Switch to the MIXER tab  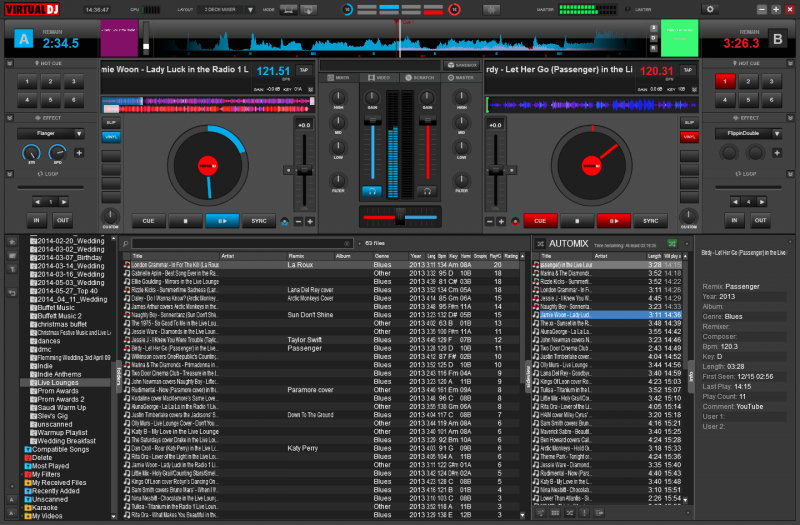click(339, 78)
